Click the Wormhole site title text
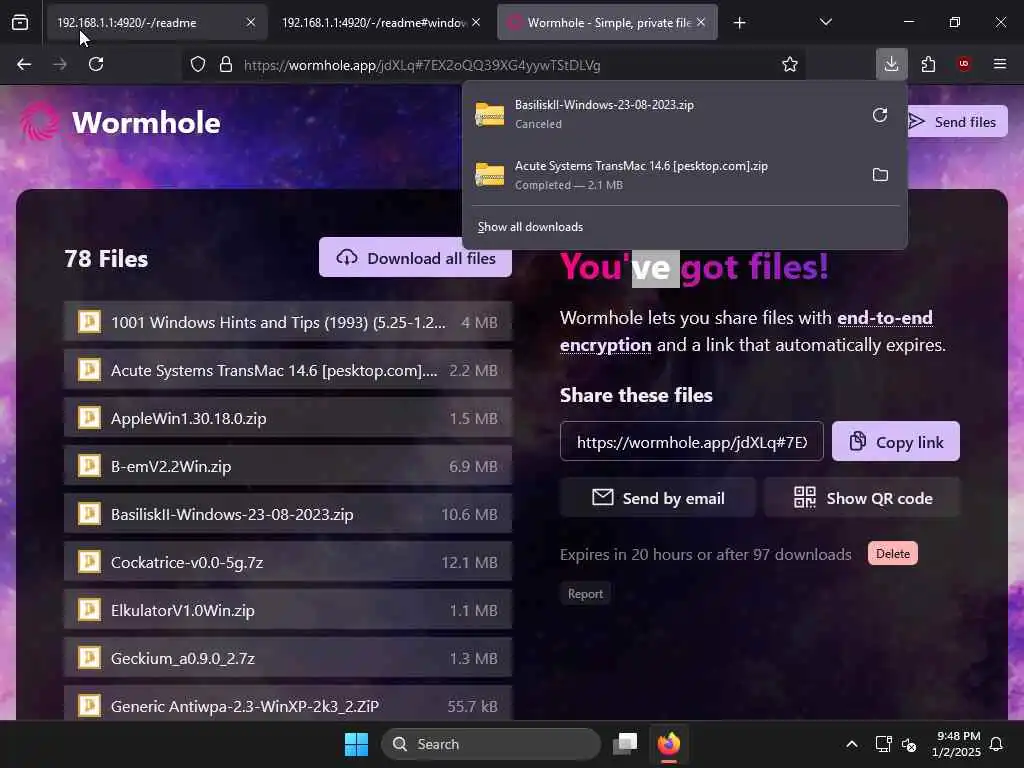Viewport: 1024px width, 768px height. pyautogui.click(x=146, y=122)
